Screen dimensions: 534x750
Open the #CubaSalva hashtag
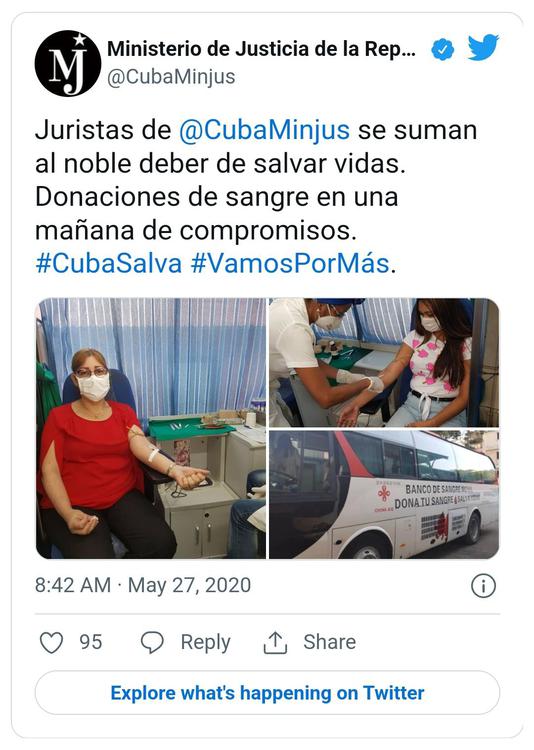[x=109, y=264]
